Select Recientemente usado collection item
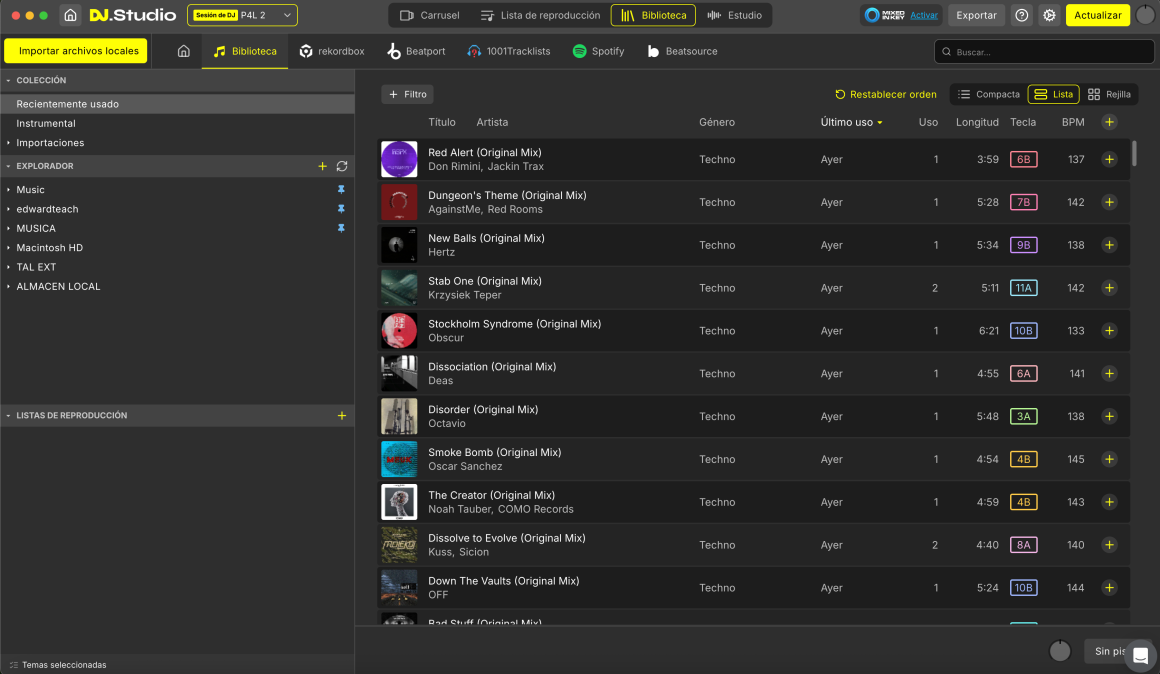 [x=178, y=104]
